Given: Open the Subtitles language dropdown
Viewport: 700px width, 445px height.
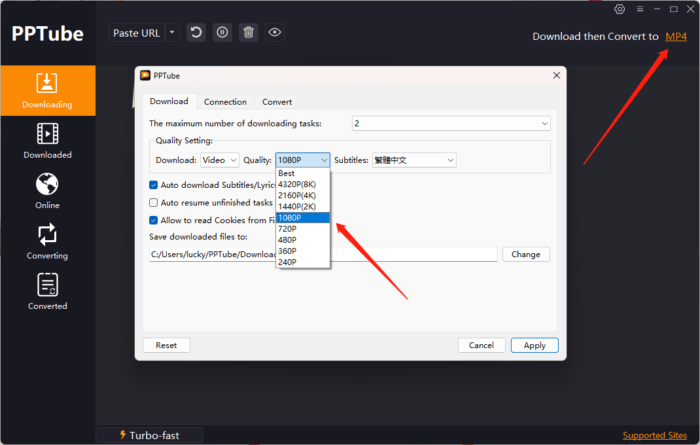Looking at the screenshot, I should [414, 160].
